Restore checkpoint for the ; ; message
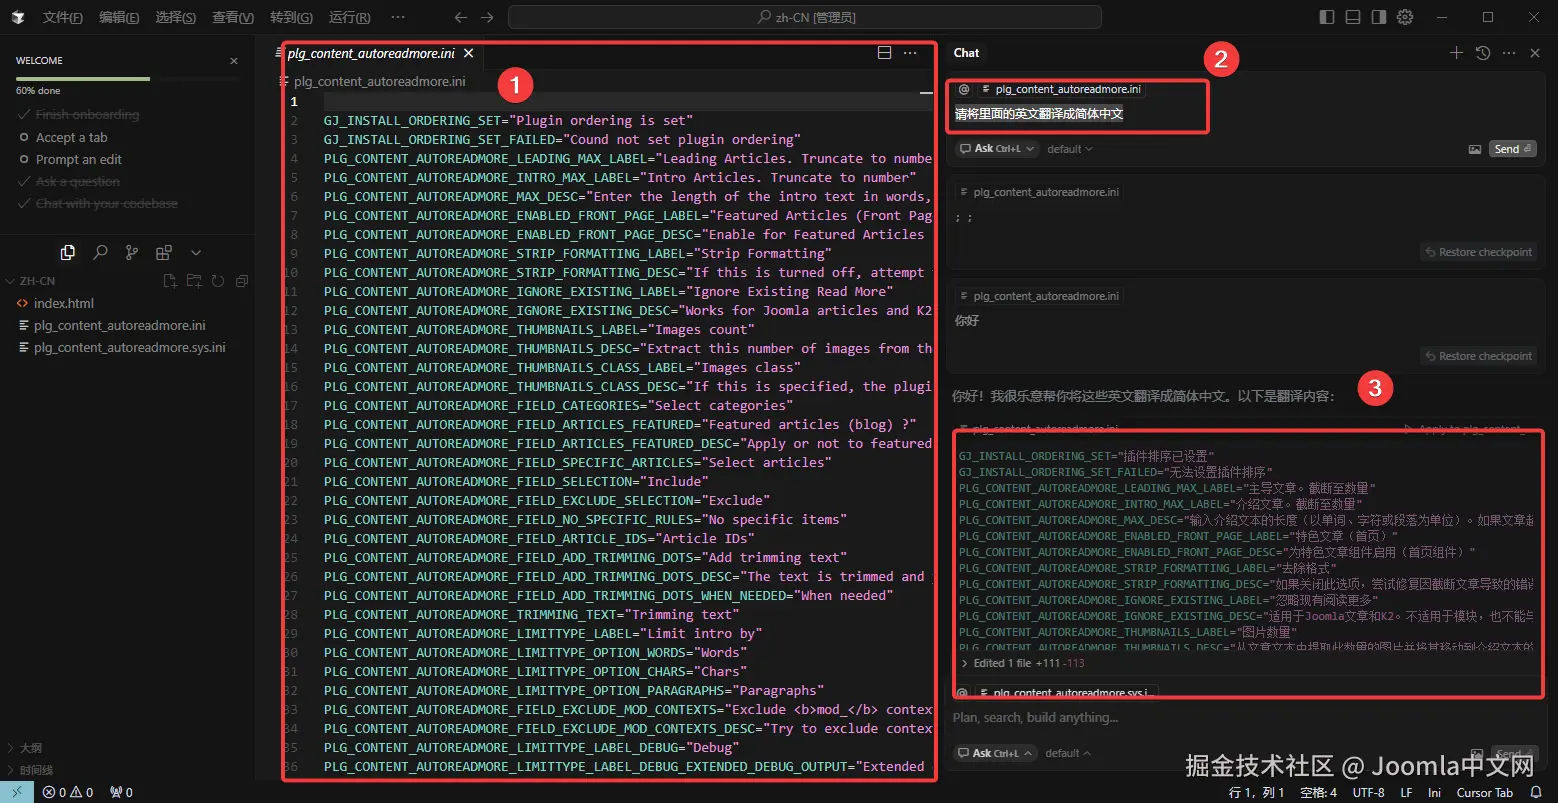This screenshot has width=1558, height=803. click(x=1477, y=252)
